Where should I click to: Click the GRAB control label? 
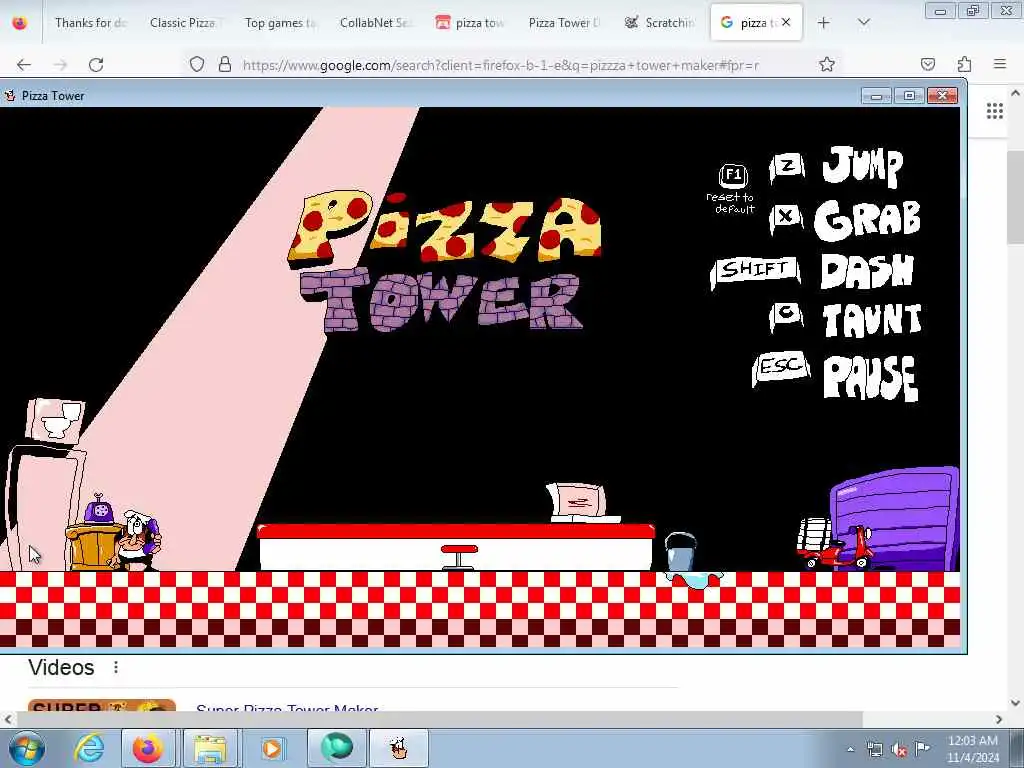868,219
